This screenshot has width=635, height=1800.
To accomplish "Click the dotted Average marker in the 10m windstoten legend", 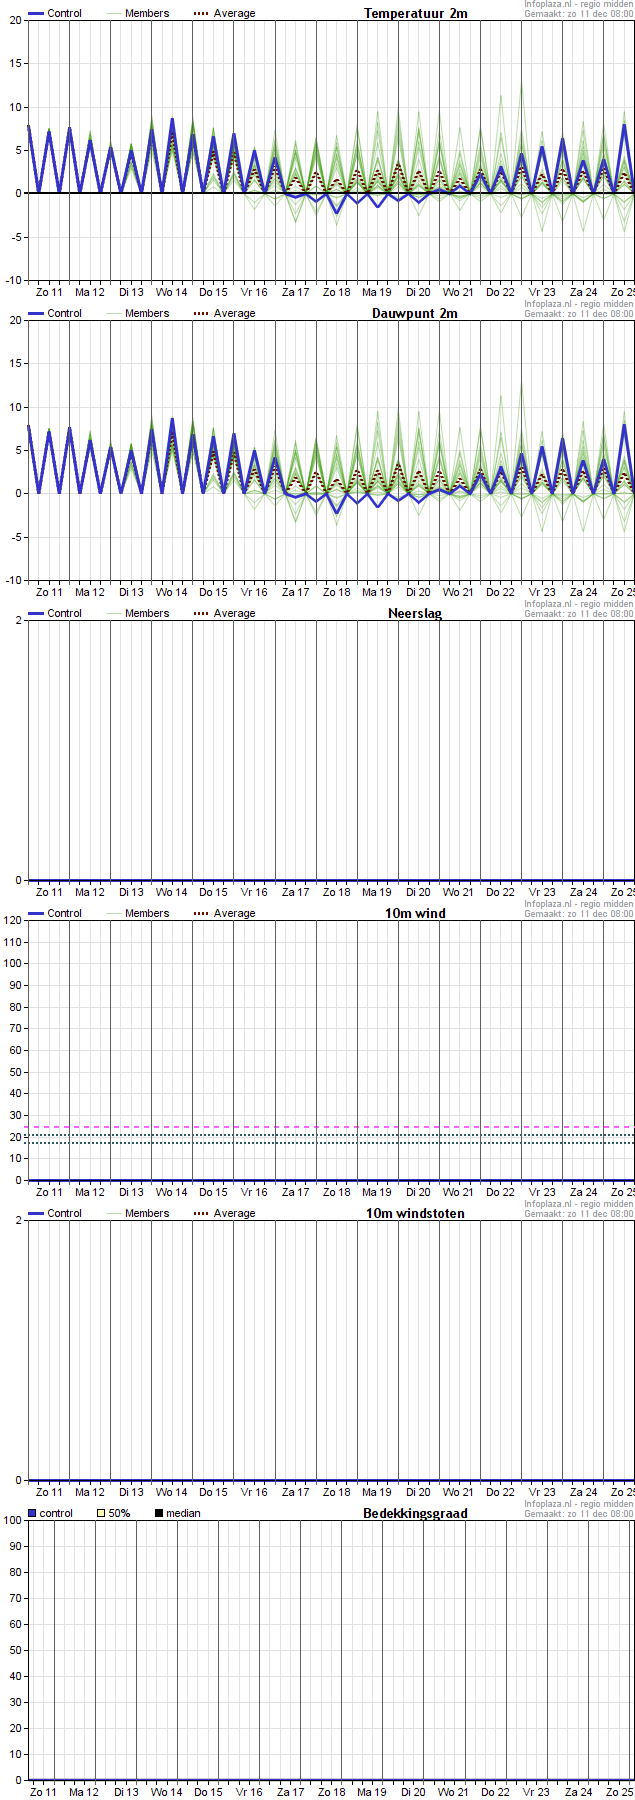I will (x=201, y=1214).
